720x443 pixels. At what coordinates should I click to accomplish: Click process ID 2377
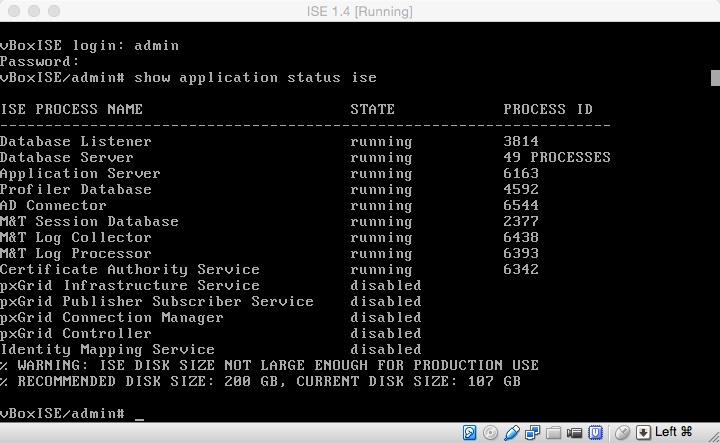coord(521,221)
